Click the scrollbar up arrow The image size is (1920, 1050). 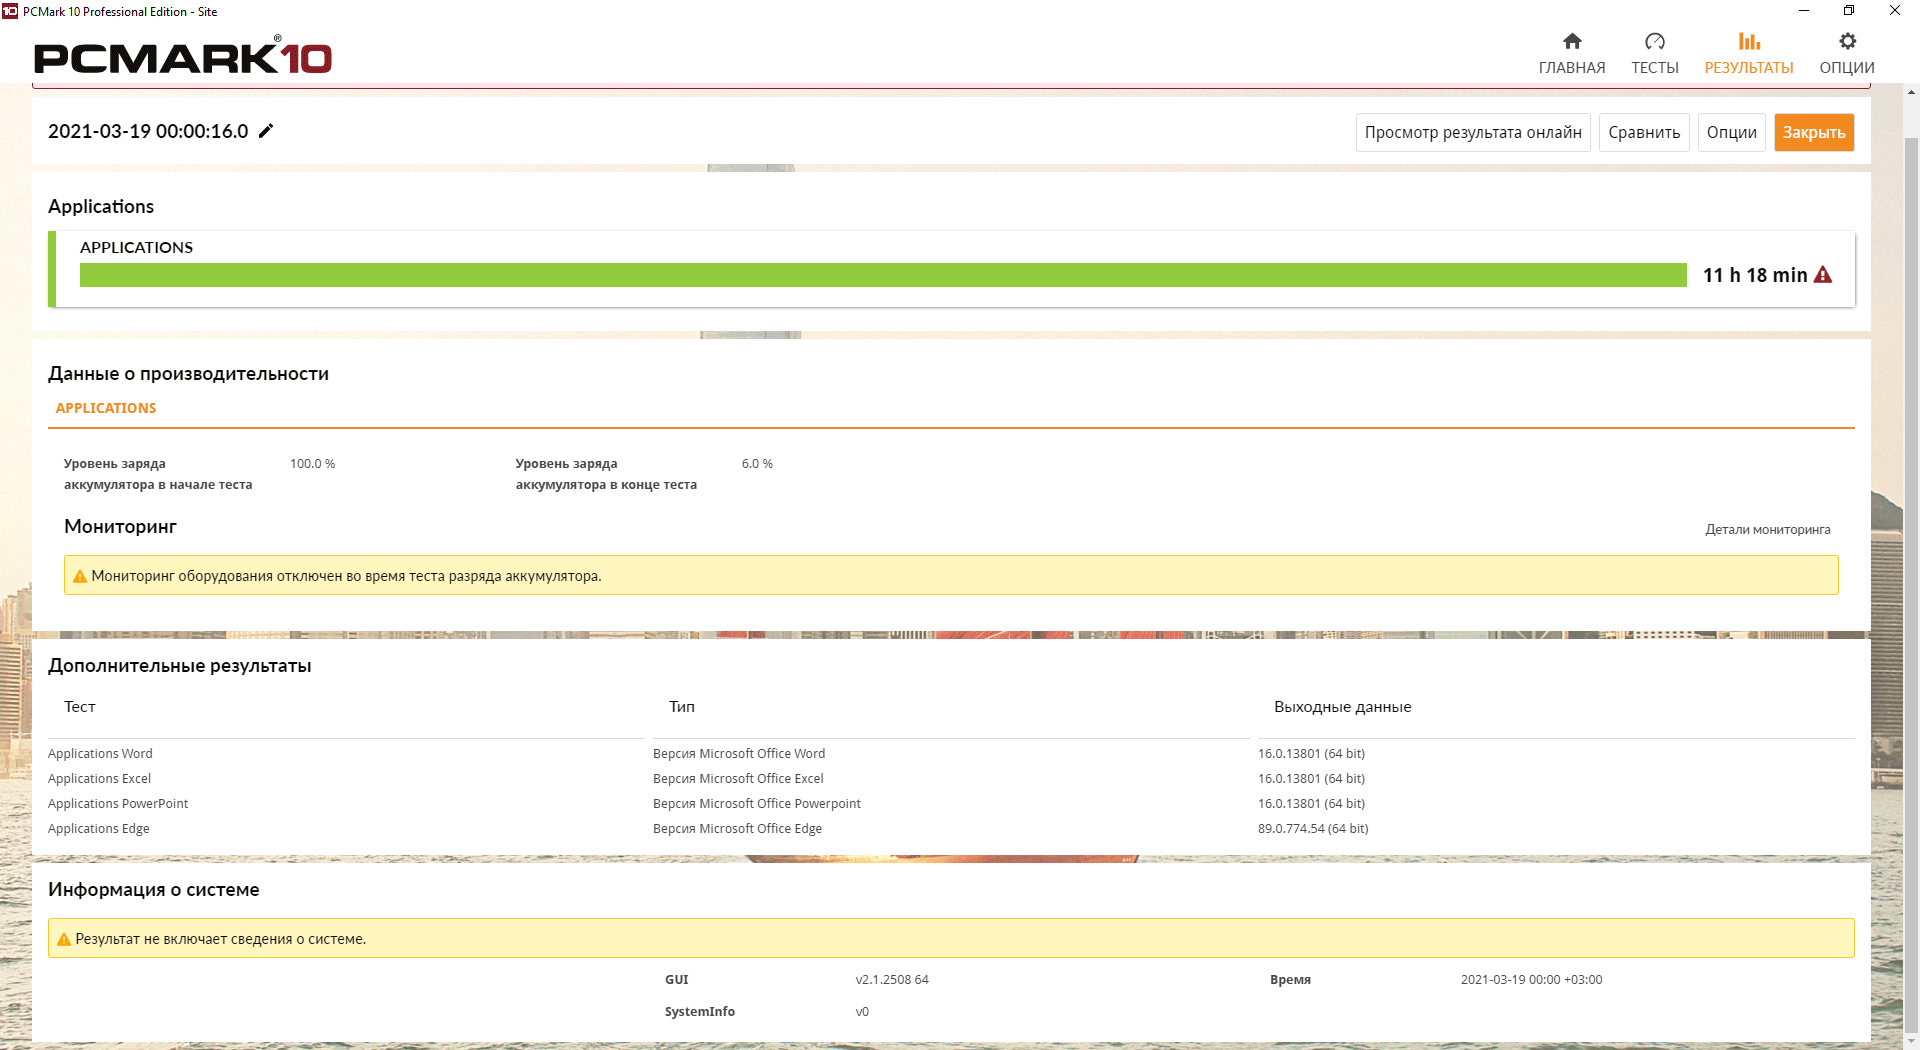(x=1911, y=93)
